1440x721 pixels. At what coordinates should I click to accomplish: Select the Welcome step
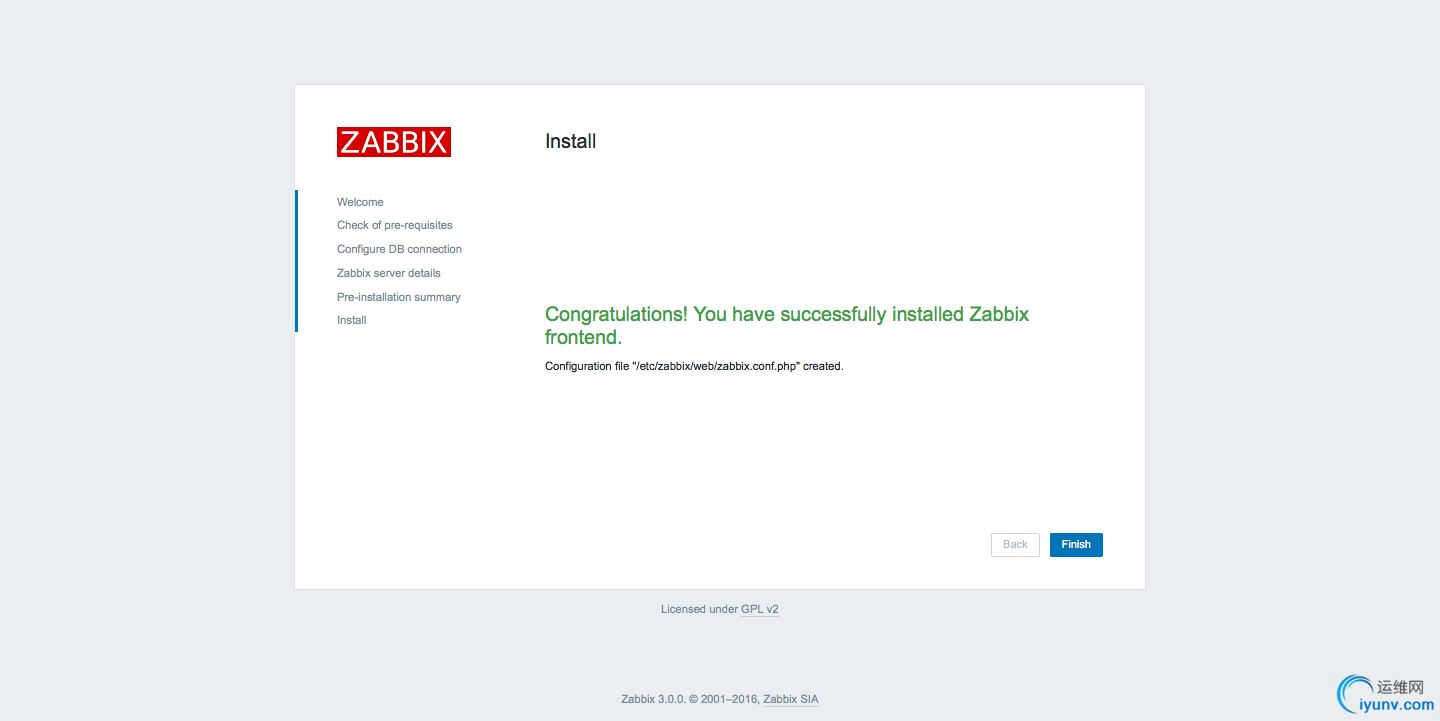[360, 202]
